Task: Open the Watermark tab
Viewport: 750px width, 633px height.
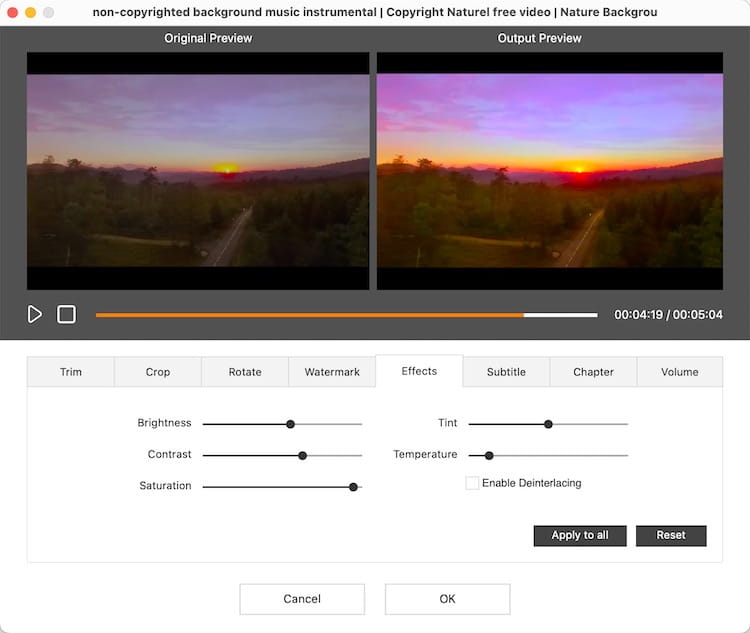Action: tap(332, 372)
